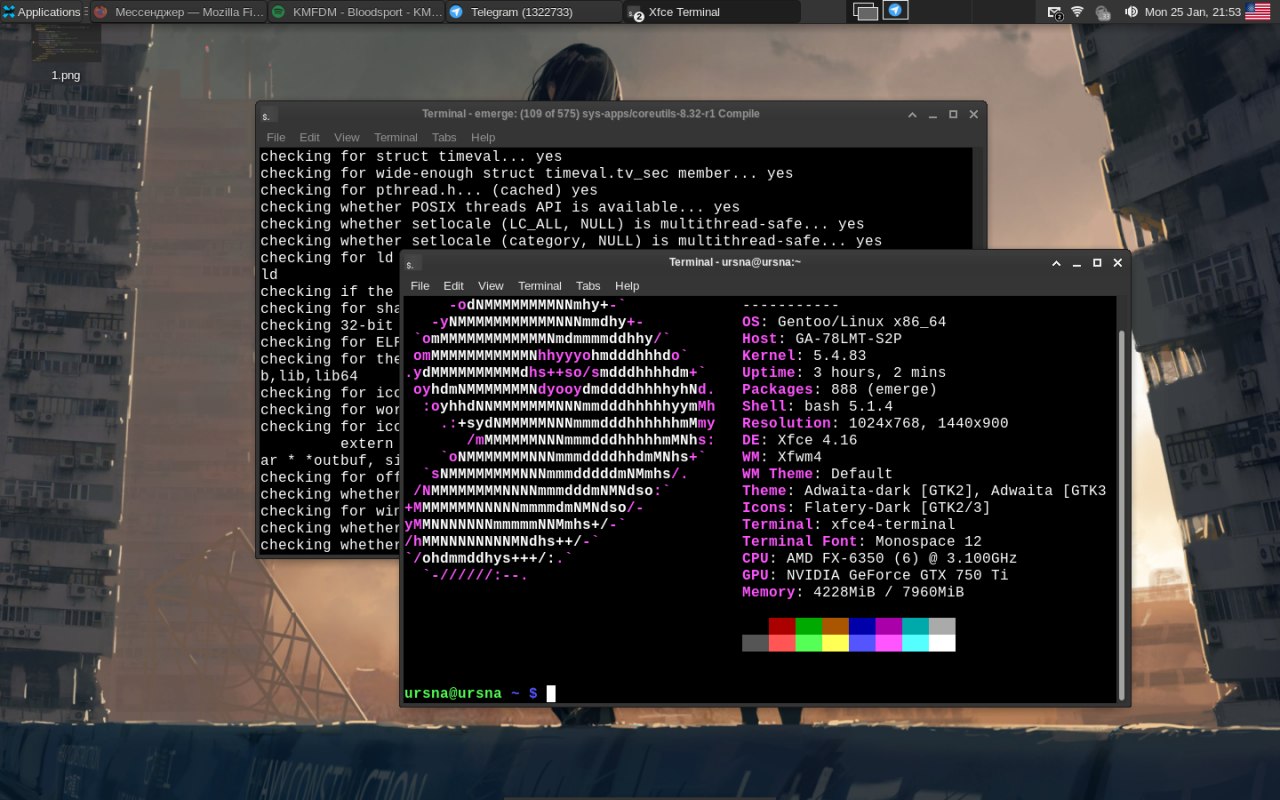The image size is (1280, 800).
Task: Open File menu in ursna terminal
Action: click(x=420, y=285)
